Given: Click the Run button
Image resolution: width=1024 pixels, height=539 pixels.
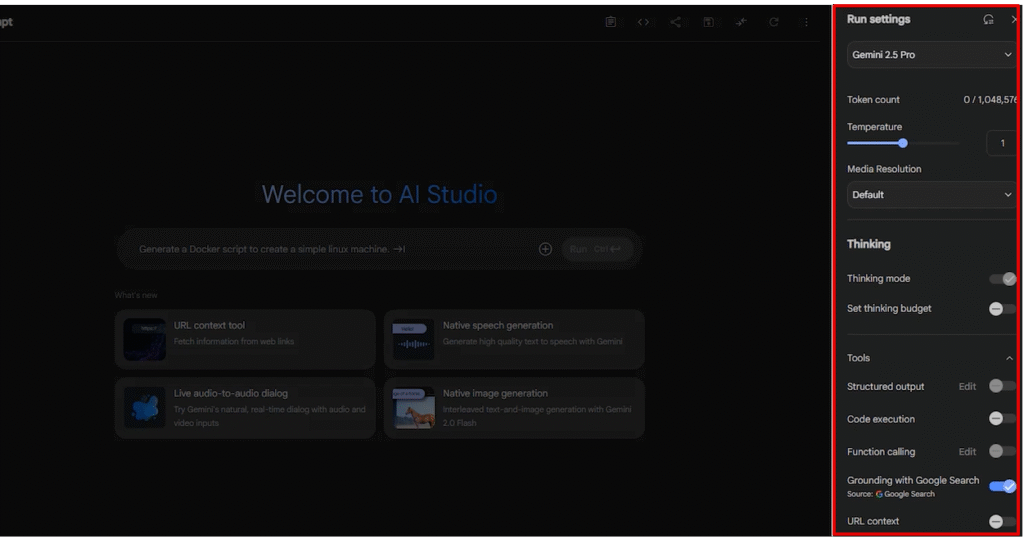Looking at the screenshot, I should pos(596,249).
